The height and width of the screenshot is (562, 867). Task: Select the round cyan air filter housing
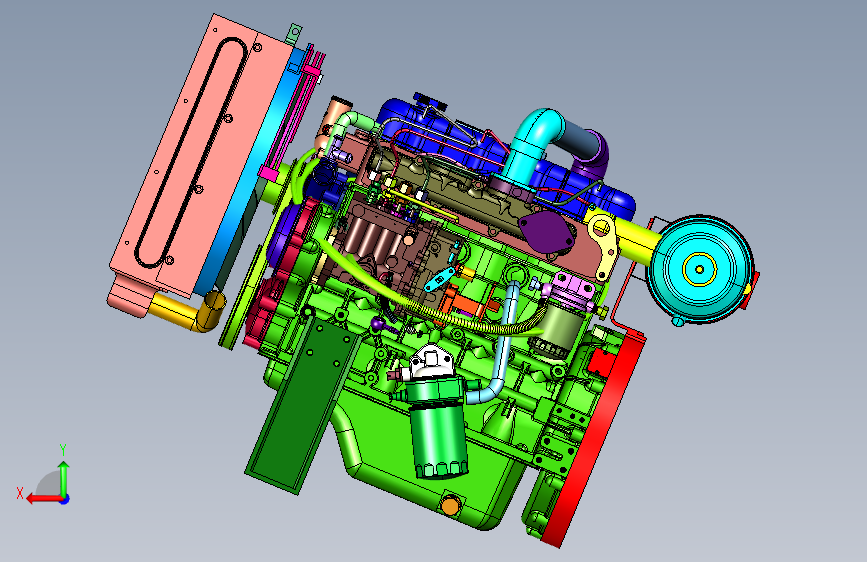click(700, 269)
